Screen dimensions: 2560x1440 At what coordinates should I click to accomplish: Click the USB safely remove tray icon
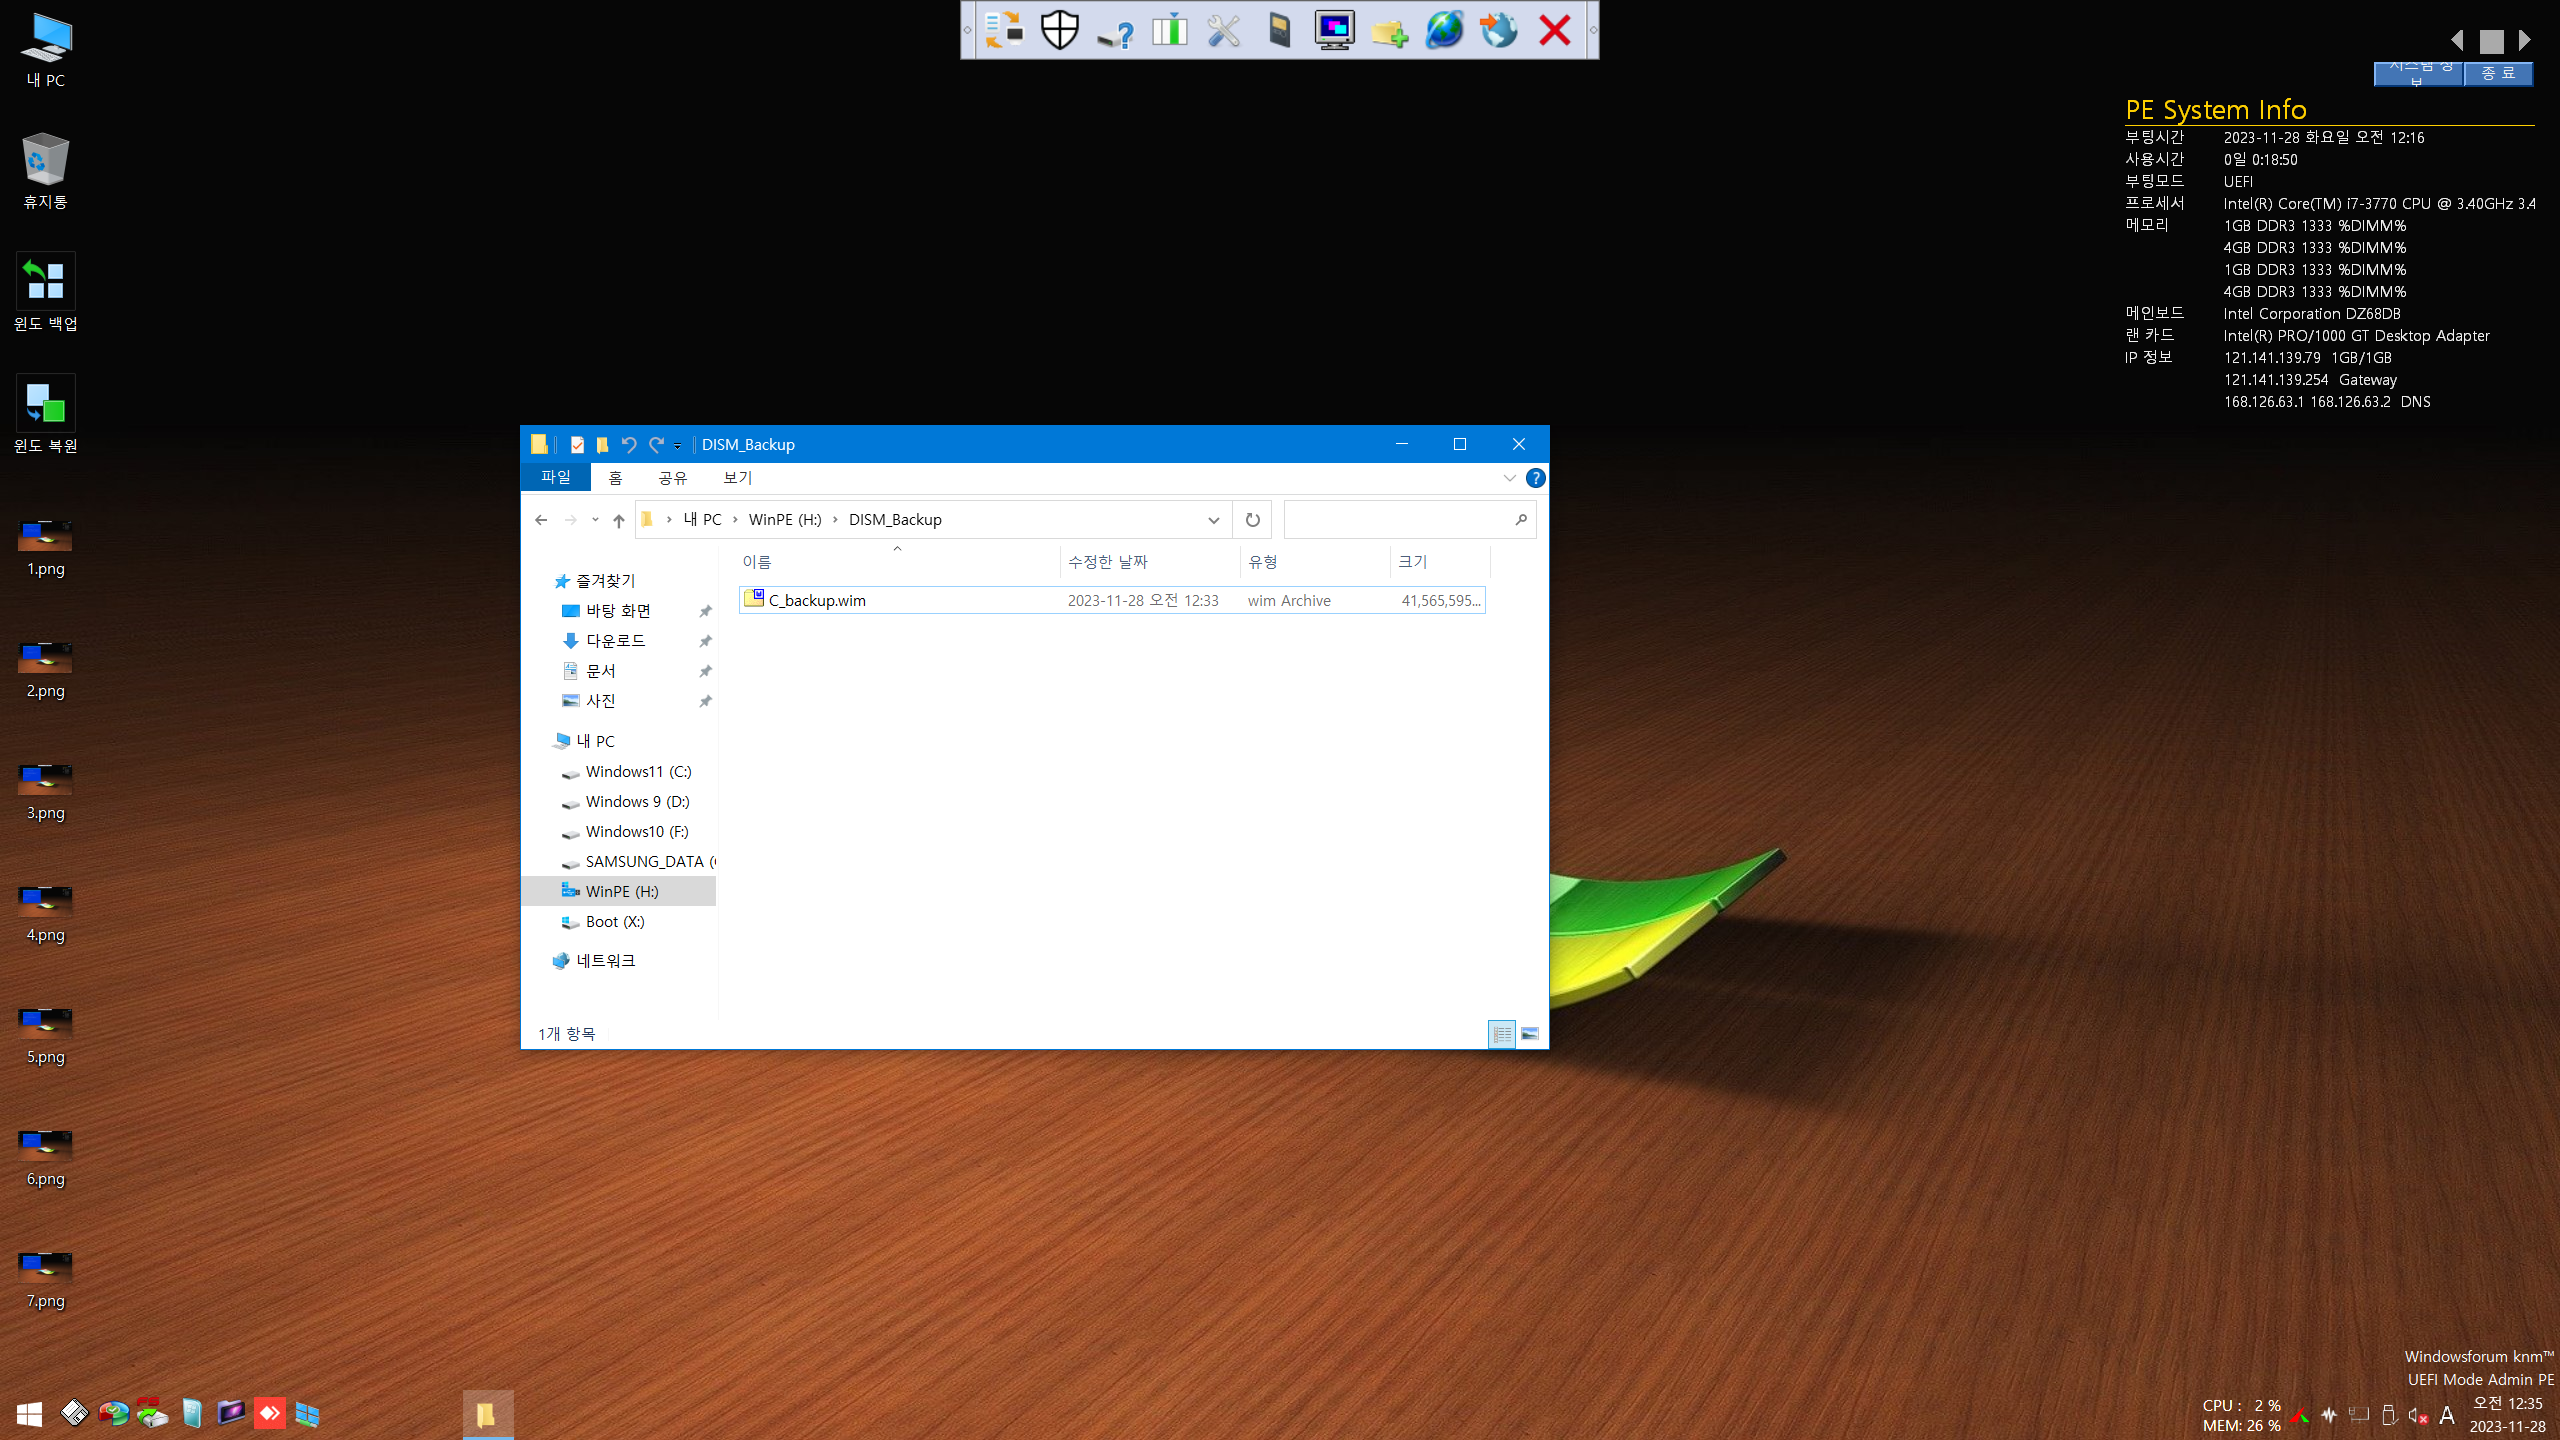click(x=2389, y=1415)
